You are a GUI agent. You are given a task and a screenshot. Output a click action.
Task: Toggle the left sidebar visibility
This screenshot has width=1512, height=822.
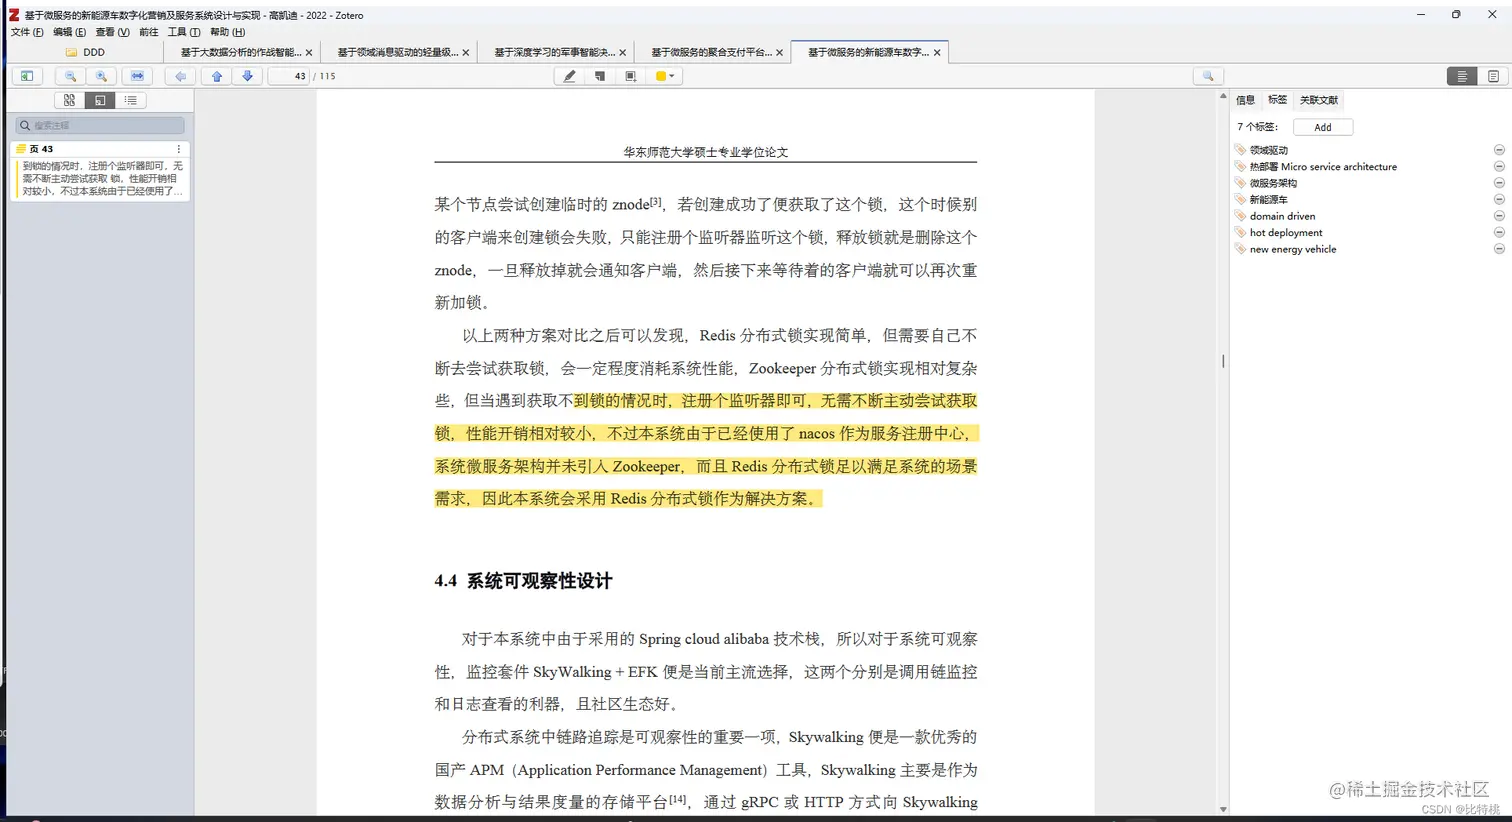point(26,75)
